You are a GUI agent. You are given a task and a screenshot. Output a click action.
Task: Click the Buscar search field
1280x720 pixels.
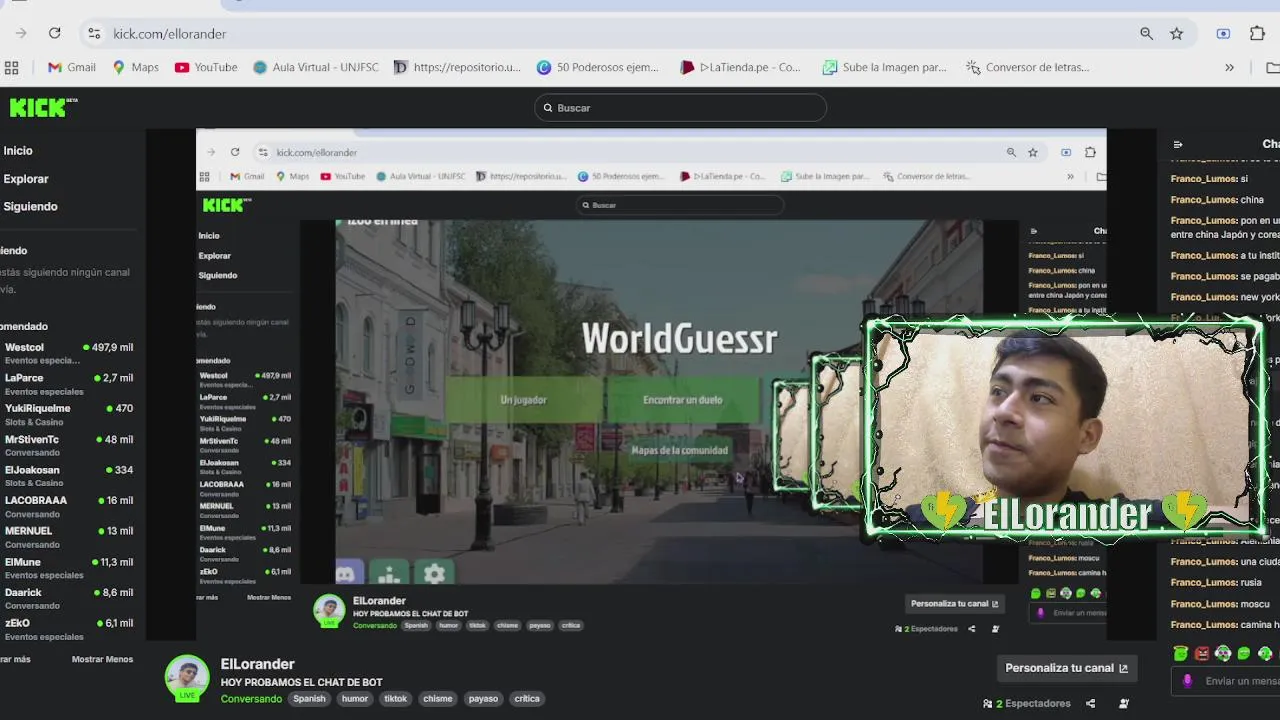680,107
